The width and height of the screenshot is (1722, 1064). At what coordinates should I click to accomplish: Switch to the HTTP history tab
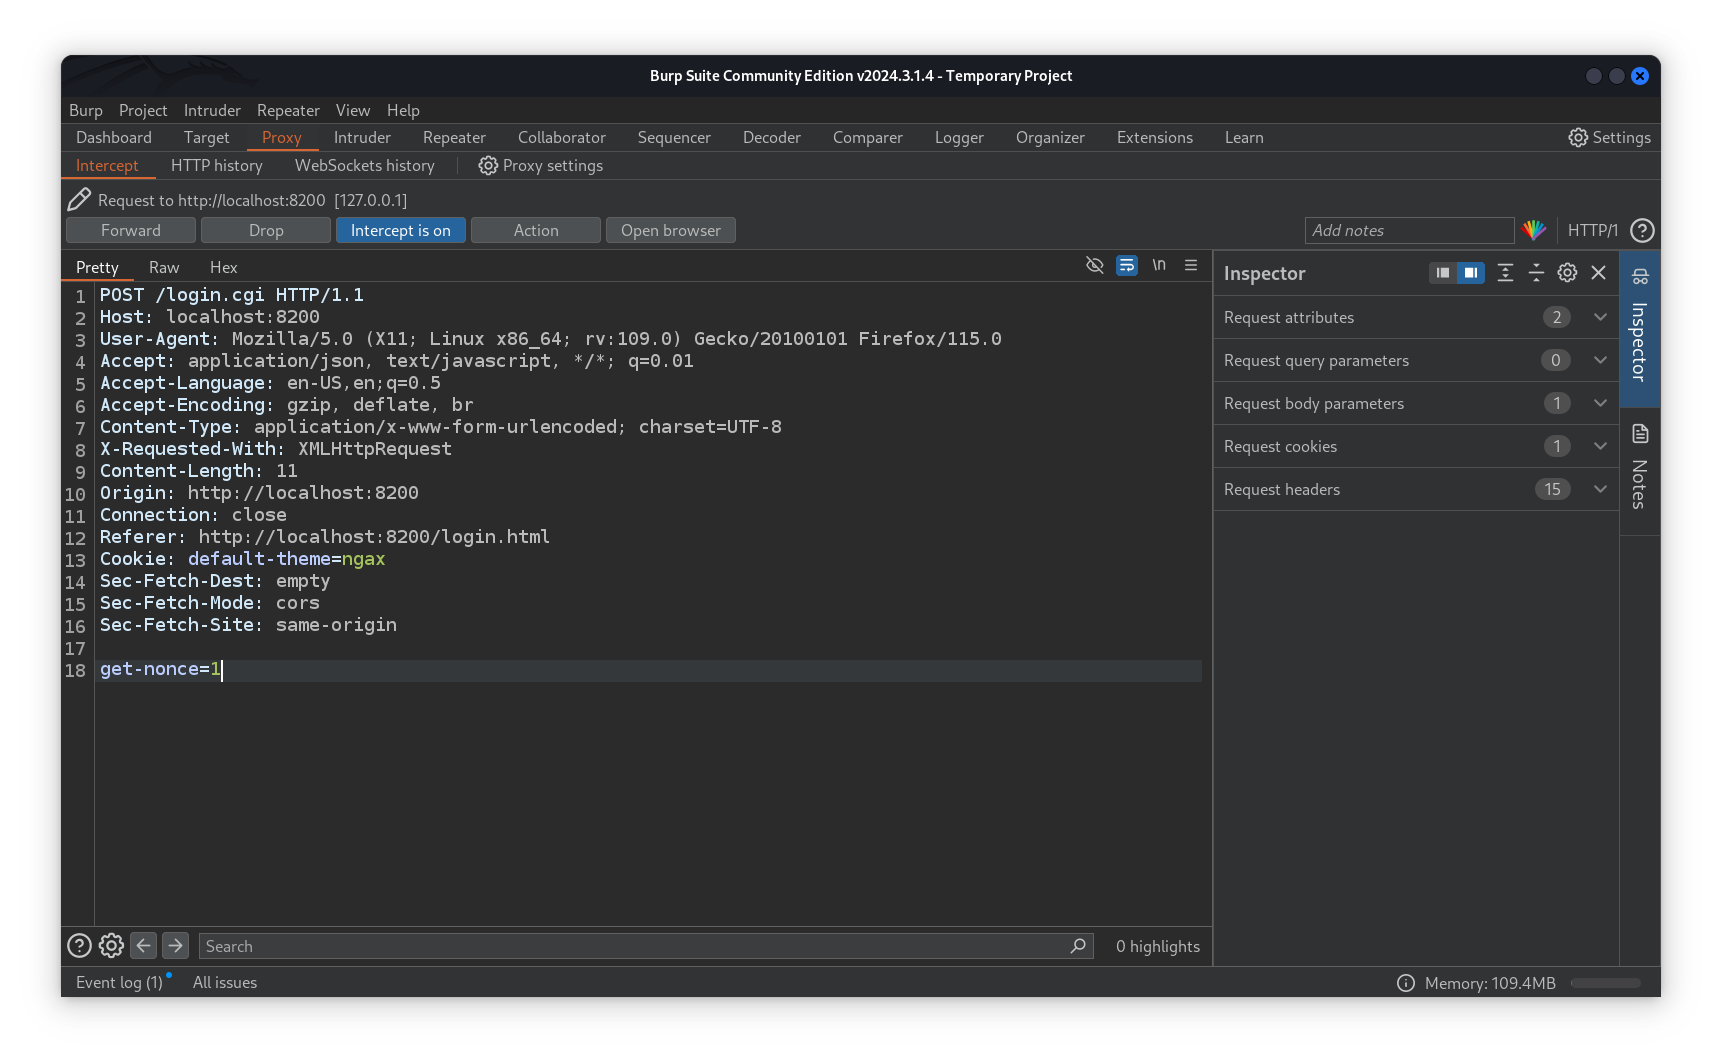(216, 166)
